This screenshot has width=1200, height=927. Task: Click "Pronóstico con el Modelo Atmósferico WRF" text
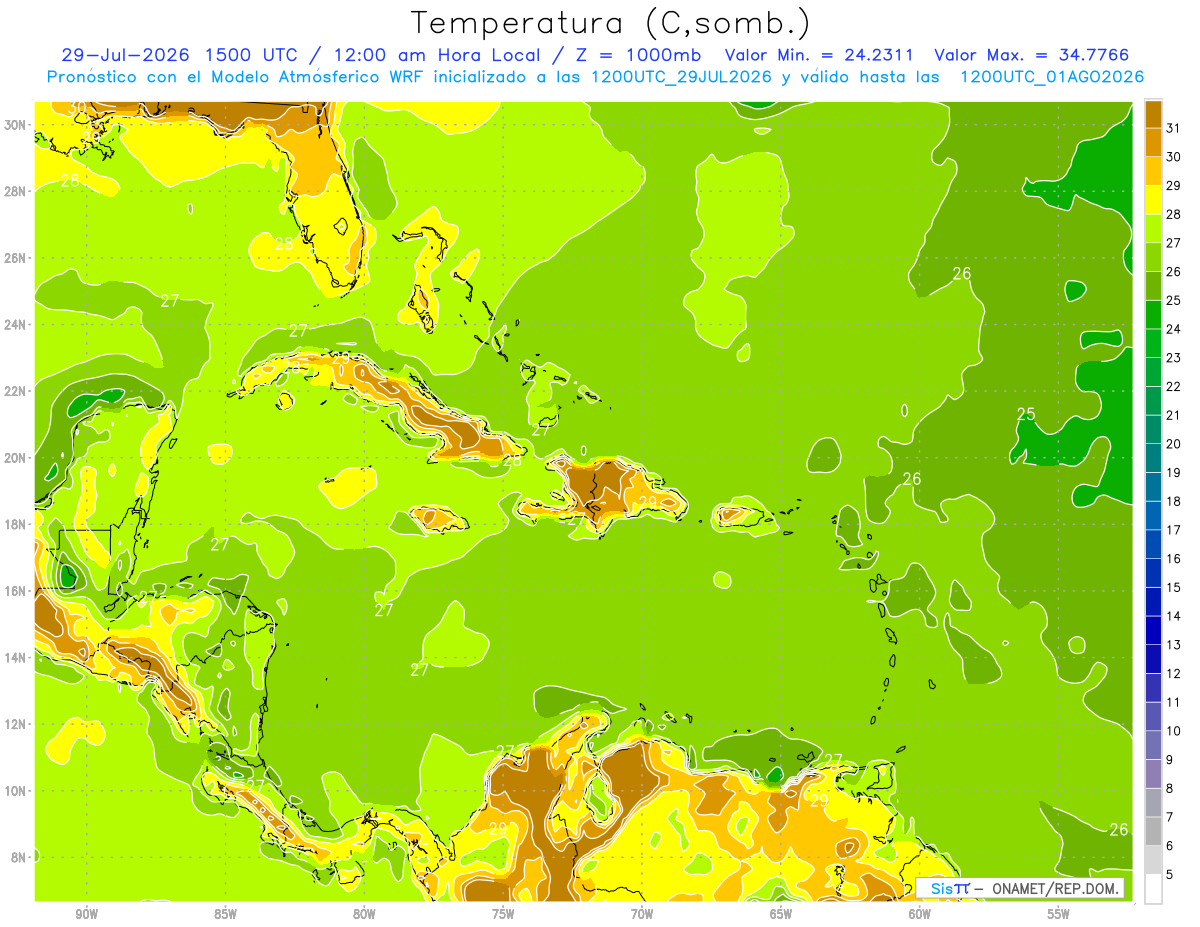pyautogui.click(x=236, y=77)
